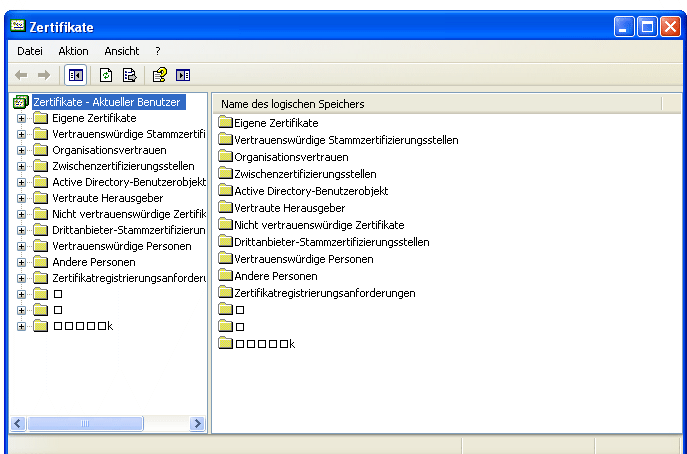Expand the Organisationsvertrauen tree node

pos(22,150)
